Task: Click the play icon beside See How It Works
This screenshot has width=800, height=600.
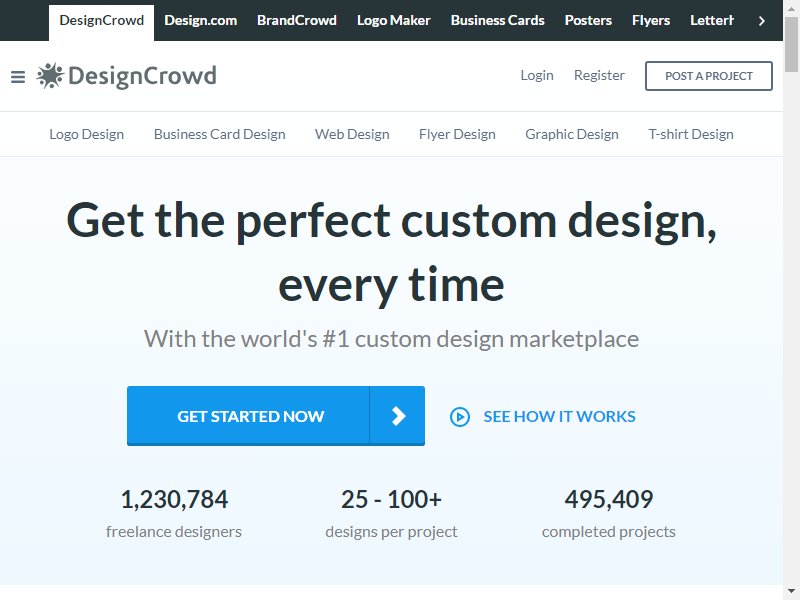Action: pos(460,417)
